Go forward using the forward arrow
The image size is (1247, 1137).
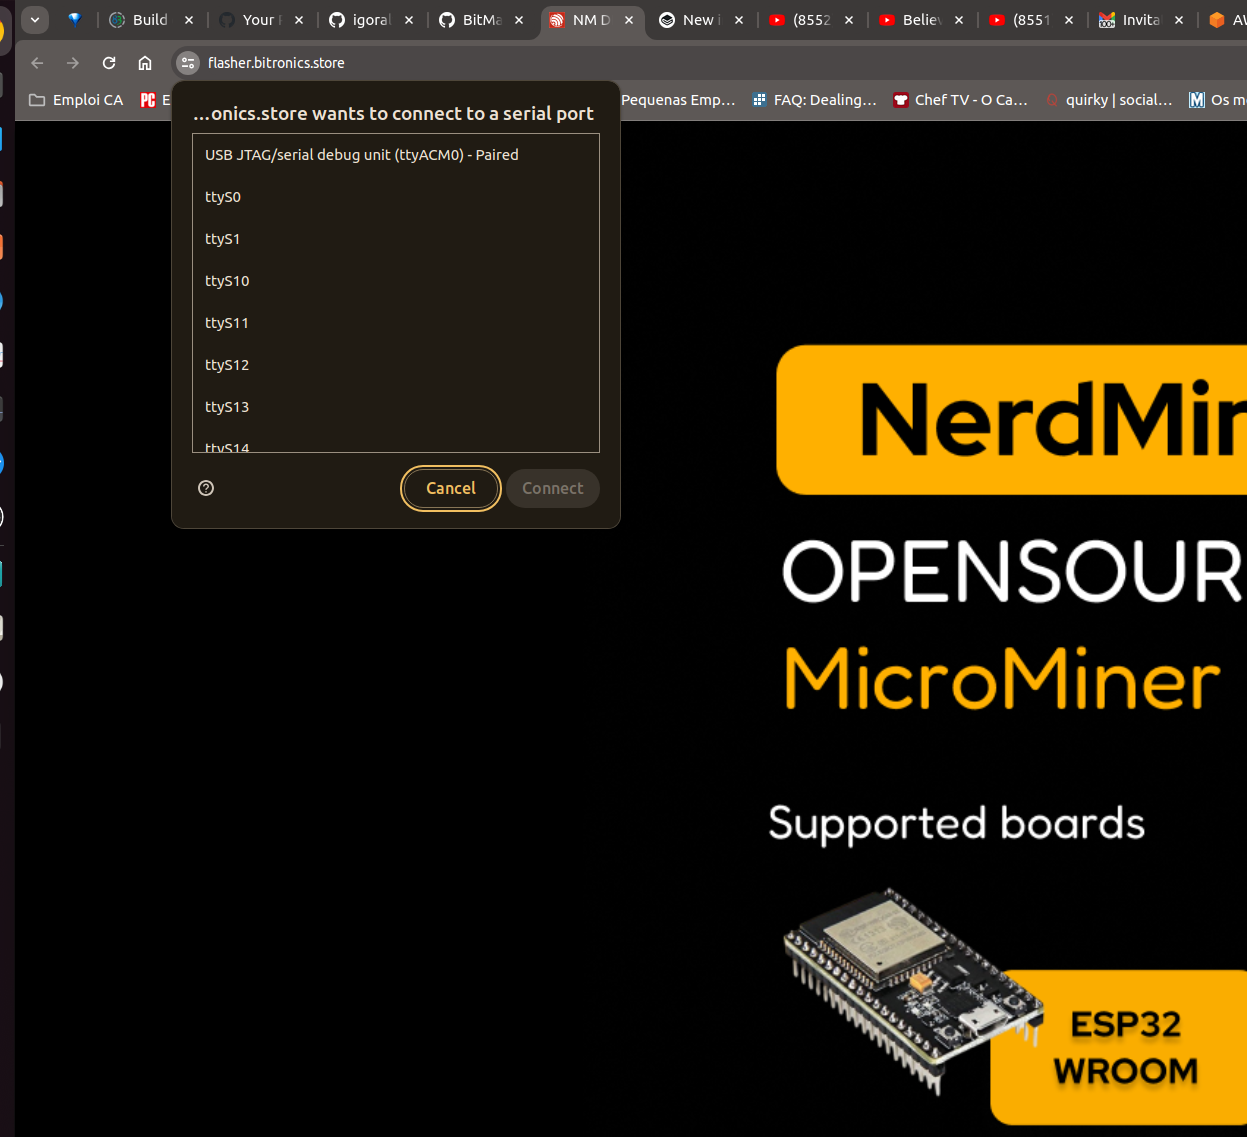tap(73, 63)
